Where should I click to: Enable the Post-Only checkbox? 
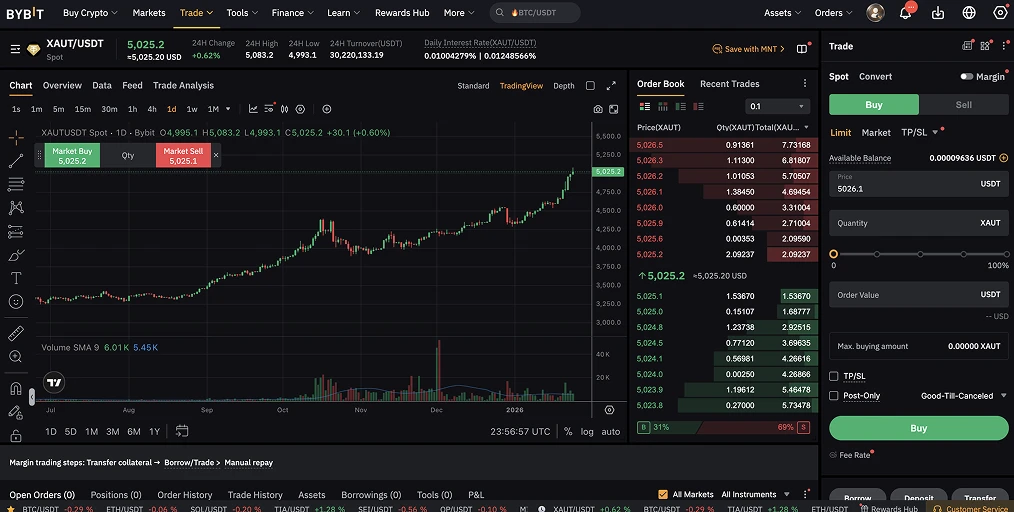[x=834, y=396]
